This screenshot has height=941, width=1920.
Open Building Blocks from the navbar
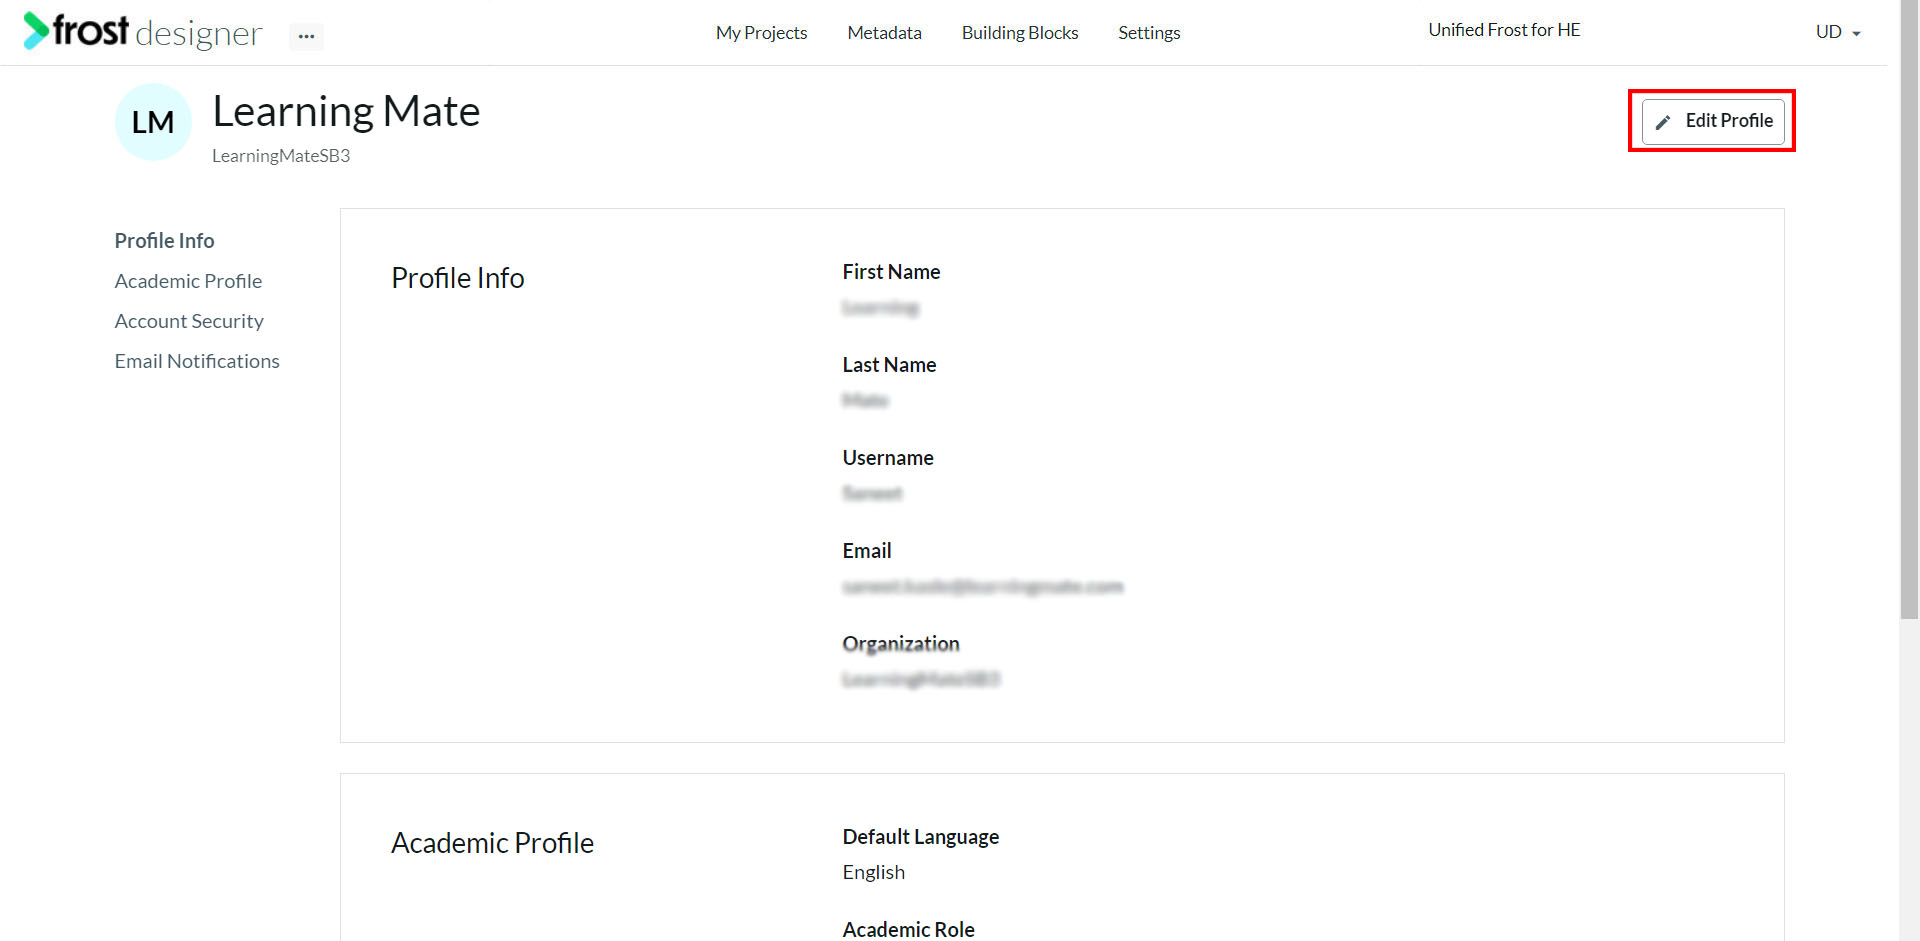click(x=1020, y=33)
